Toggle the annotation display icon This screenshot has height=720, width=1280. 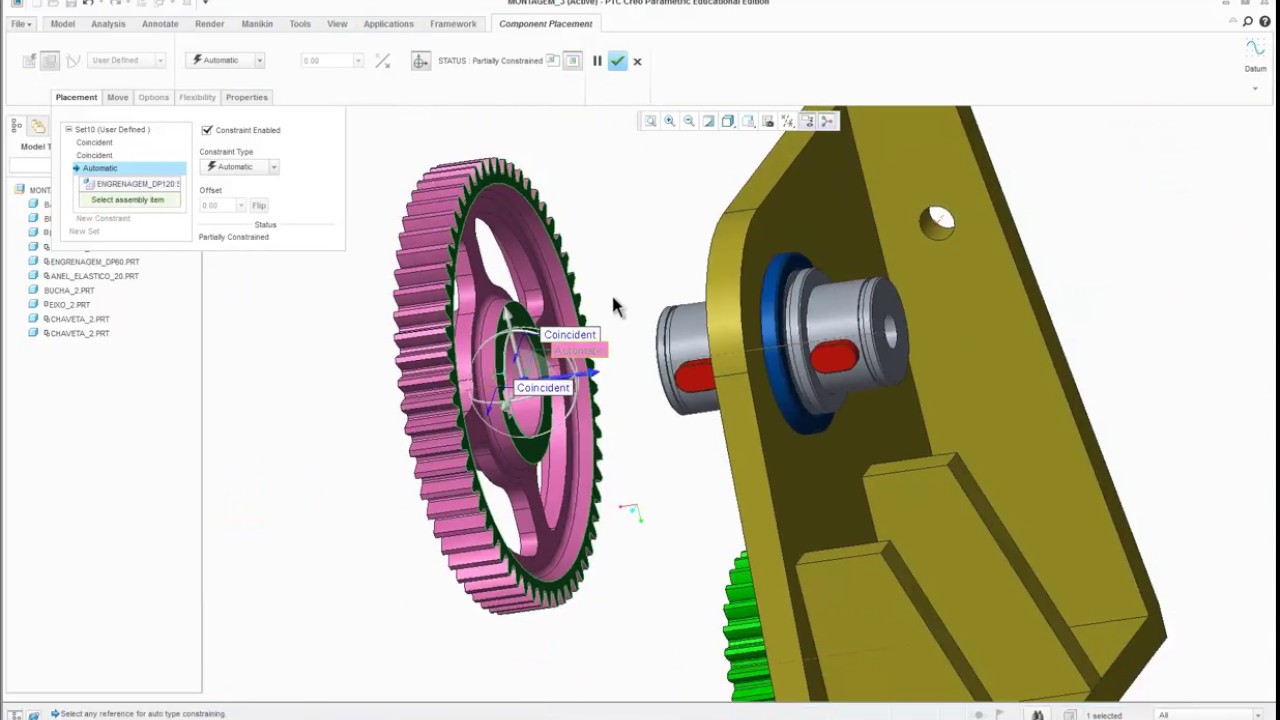(x=807, y=121)
